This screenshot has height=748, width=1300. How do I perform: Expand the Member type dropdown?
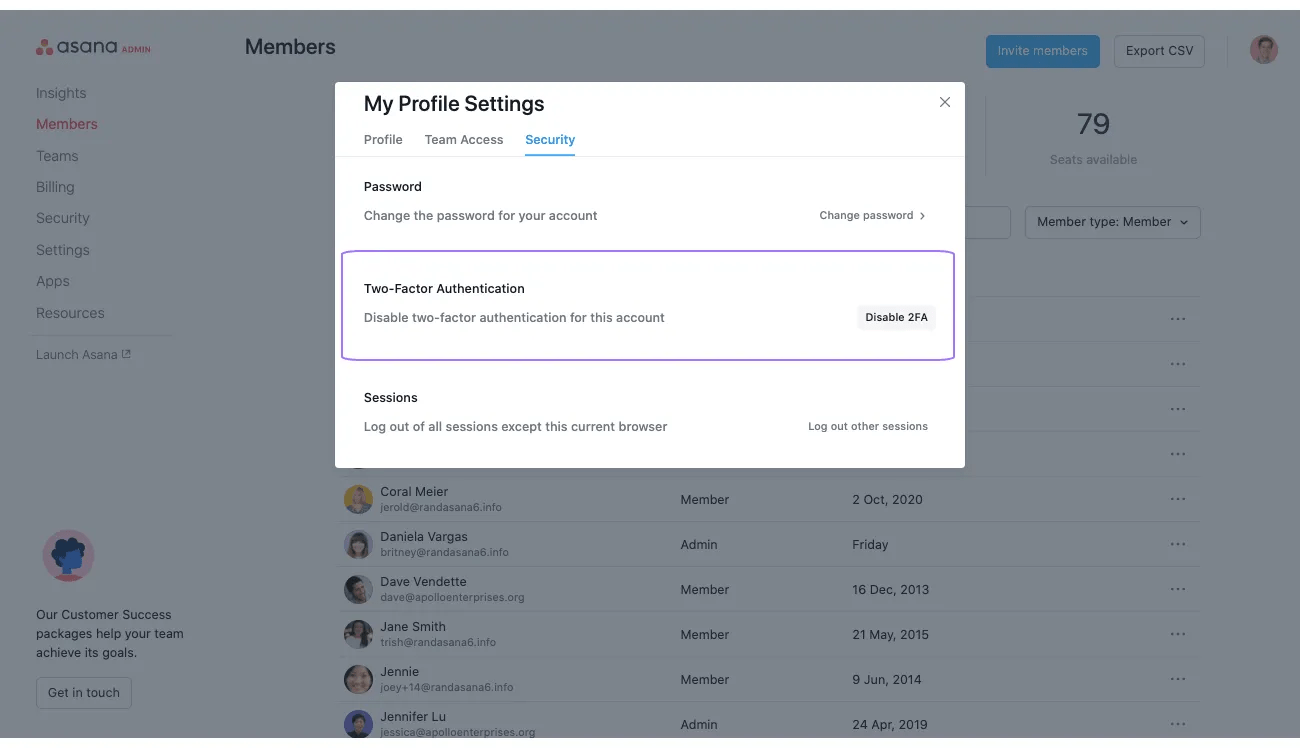[1112, 222]
